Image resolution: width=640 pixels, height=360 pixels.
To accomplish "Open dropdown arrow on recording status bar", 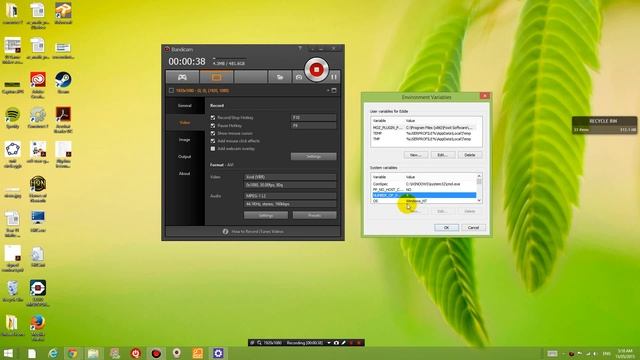I will 329,343.
